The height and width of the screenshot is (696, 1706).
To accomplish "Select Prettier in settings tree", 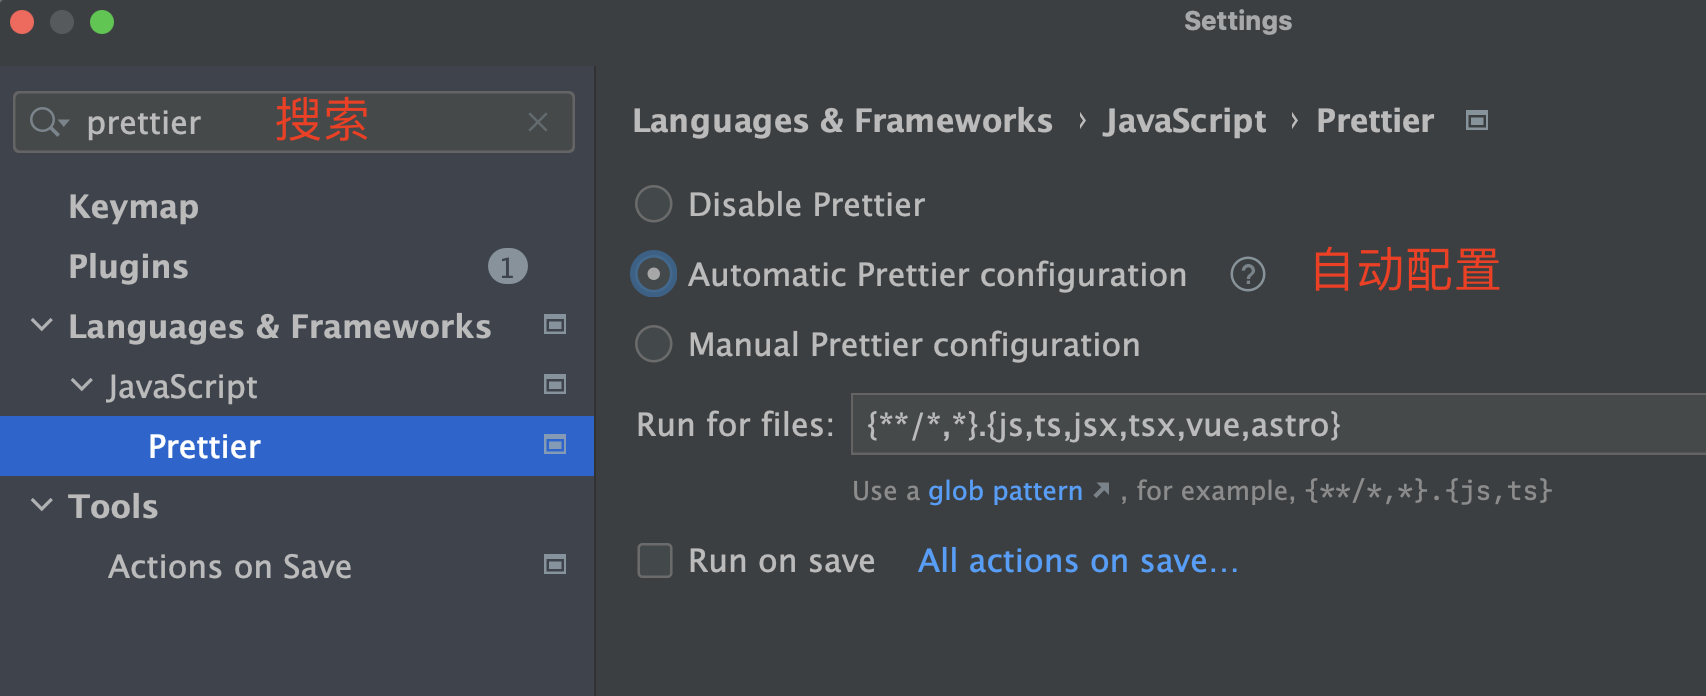I will click(204, 447).
